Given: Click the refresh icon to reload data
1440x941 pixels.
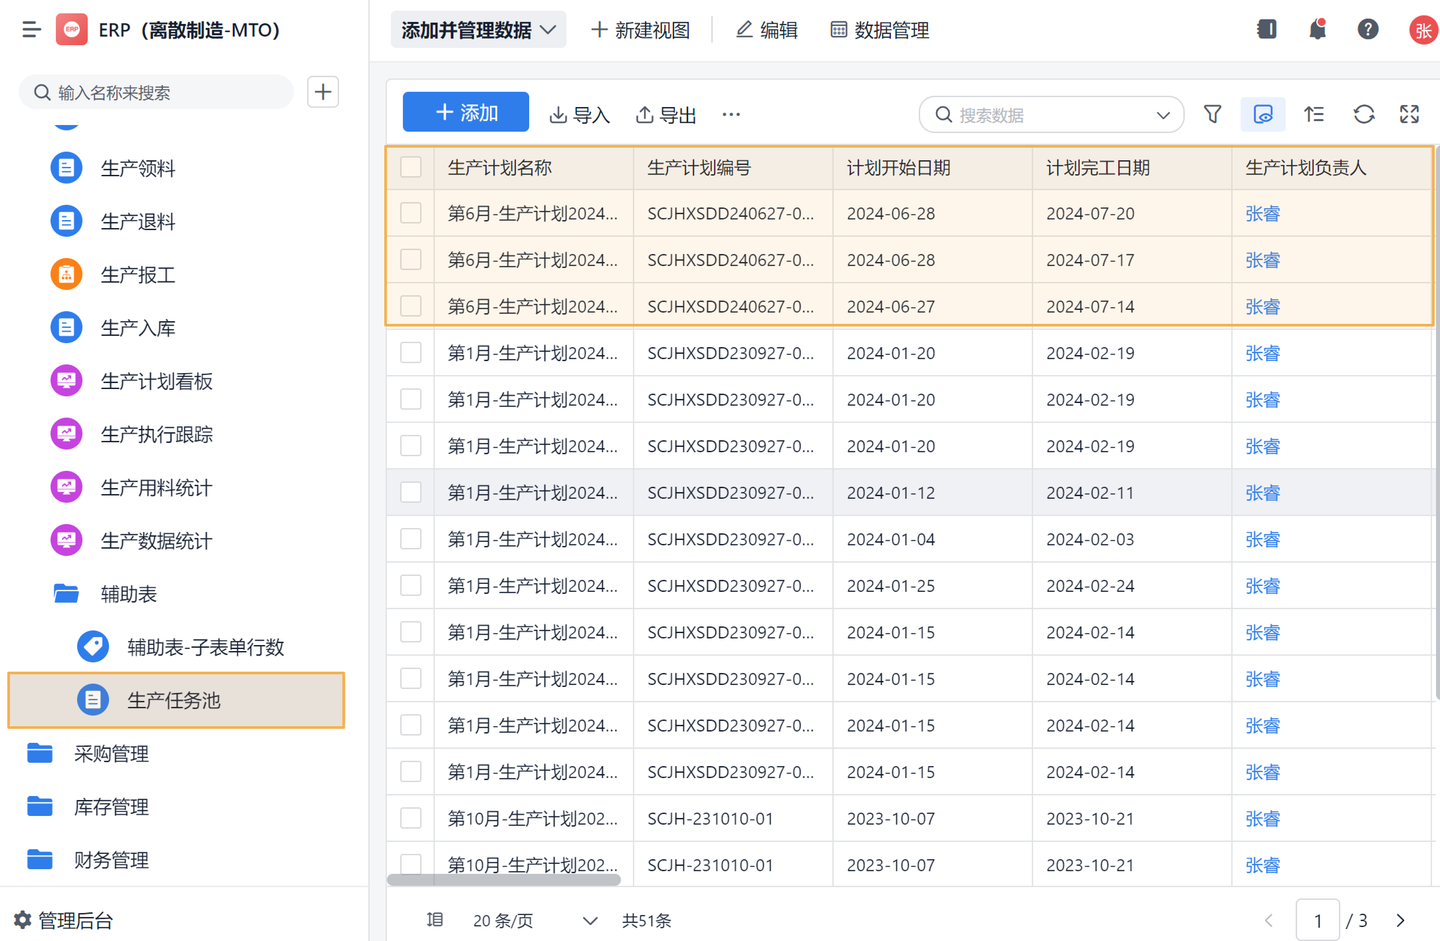Looking at the screenshot, I should click(1364, 114).
